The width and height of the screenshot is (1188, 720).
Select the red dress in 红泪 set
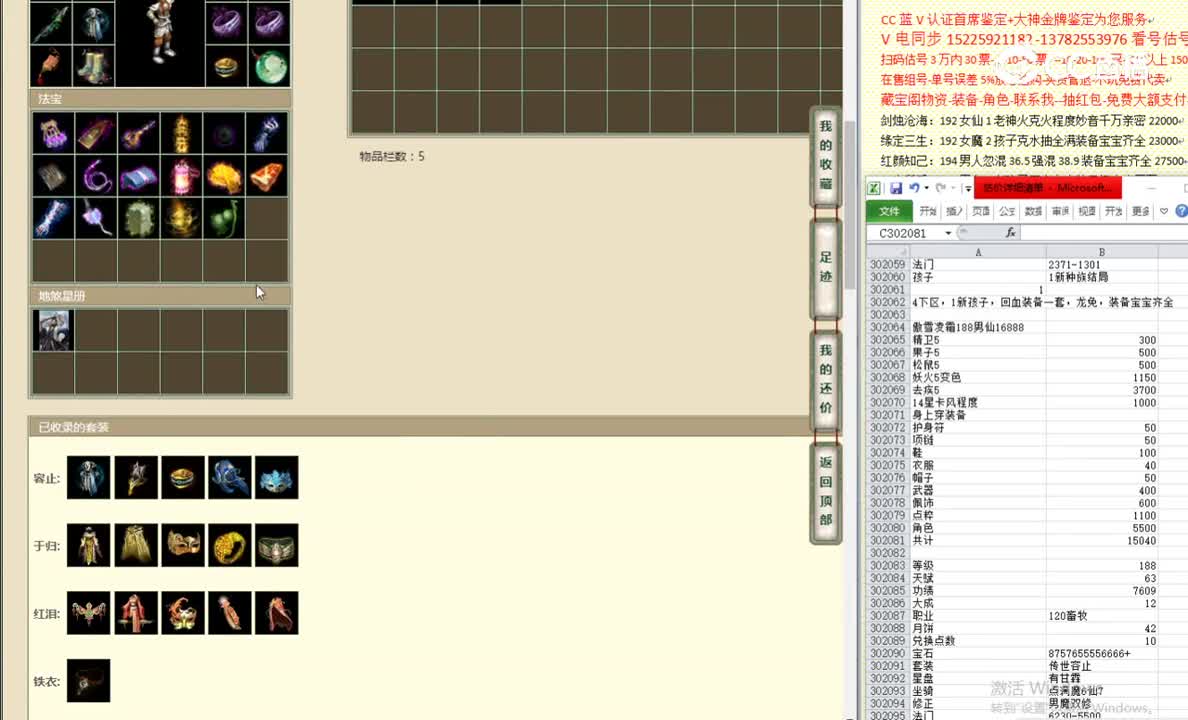click(136, 612)
